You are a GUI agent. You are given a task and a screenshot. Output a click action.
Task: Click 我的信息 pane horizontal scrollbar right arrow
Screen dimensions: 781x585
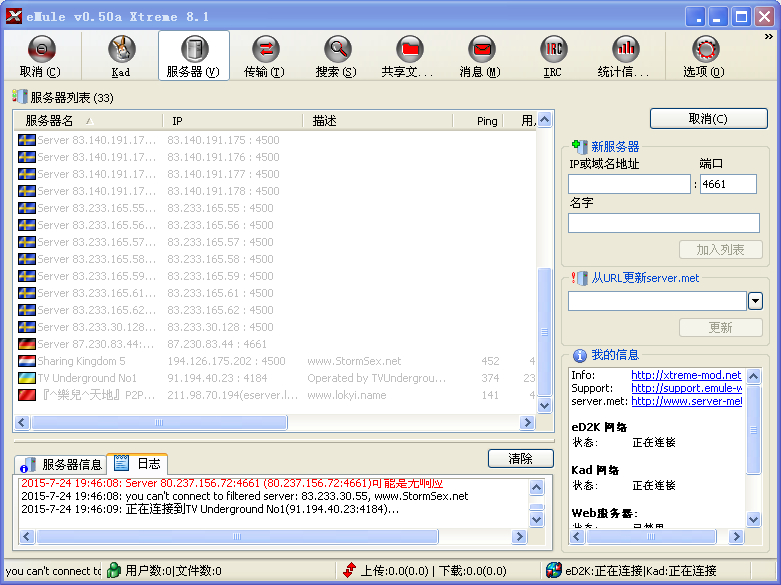pos(736,536)
